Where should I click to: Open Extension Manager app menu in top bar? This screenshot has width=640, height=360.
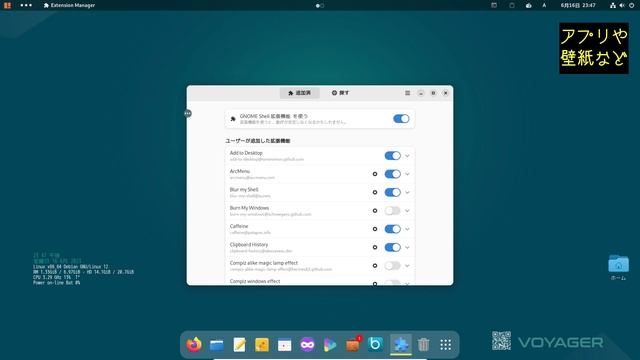tap(69, 5)
